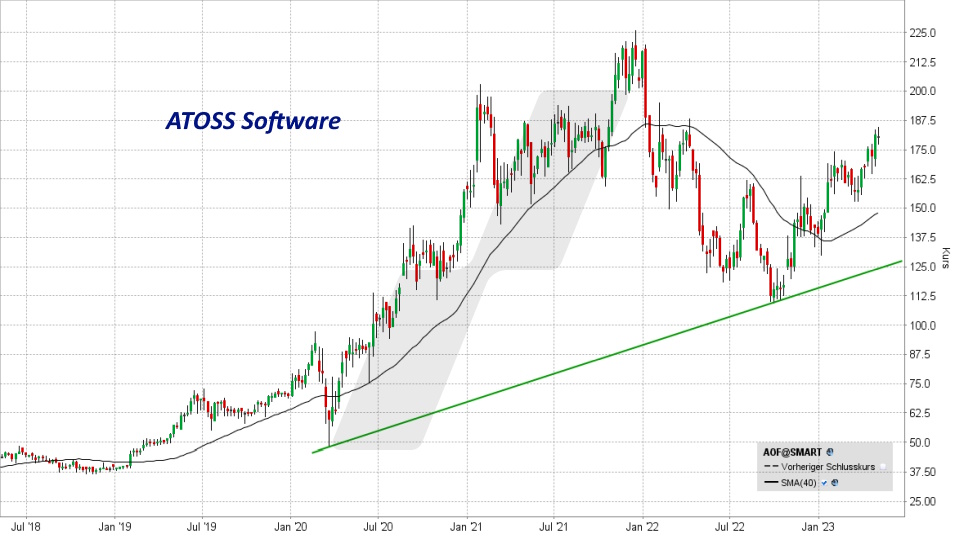Click the AOF@SMART legend title
Screen dimensions: 960x540
pyautogui.click(x=792, y=452)
